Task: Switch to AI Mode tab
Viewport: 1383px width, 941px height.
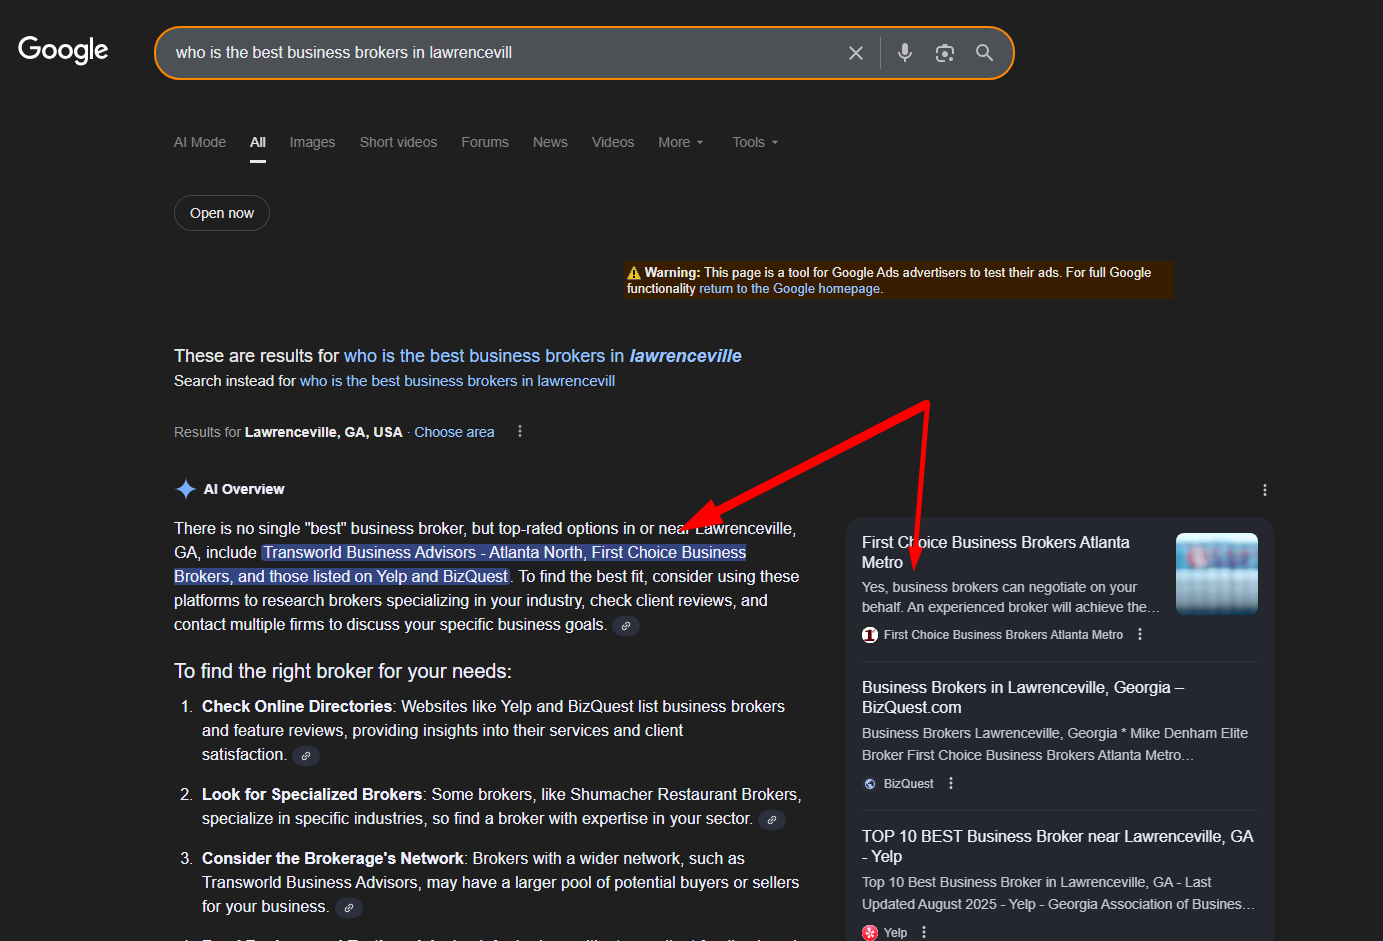Action: pos(200,142)
